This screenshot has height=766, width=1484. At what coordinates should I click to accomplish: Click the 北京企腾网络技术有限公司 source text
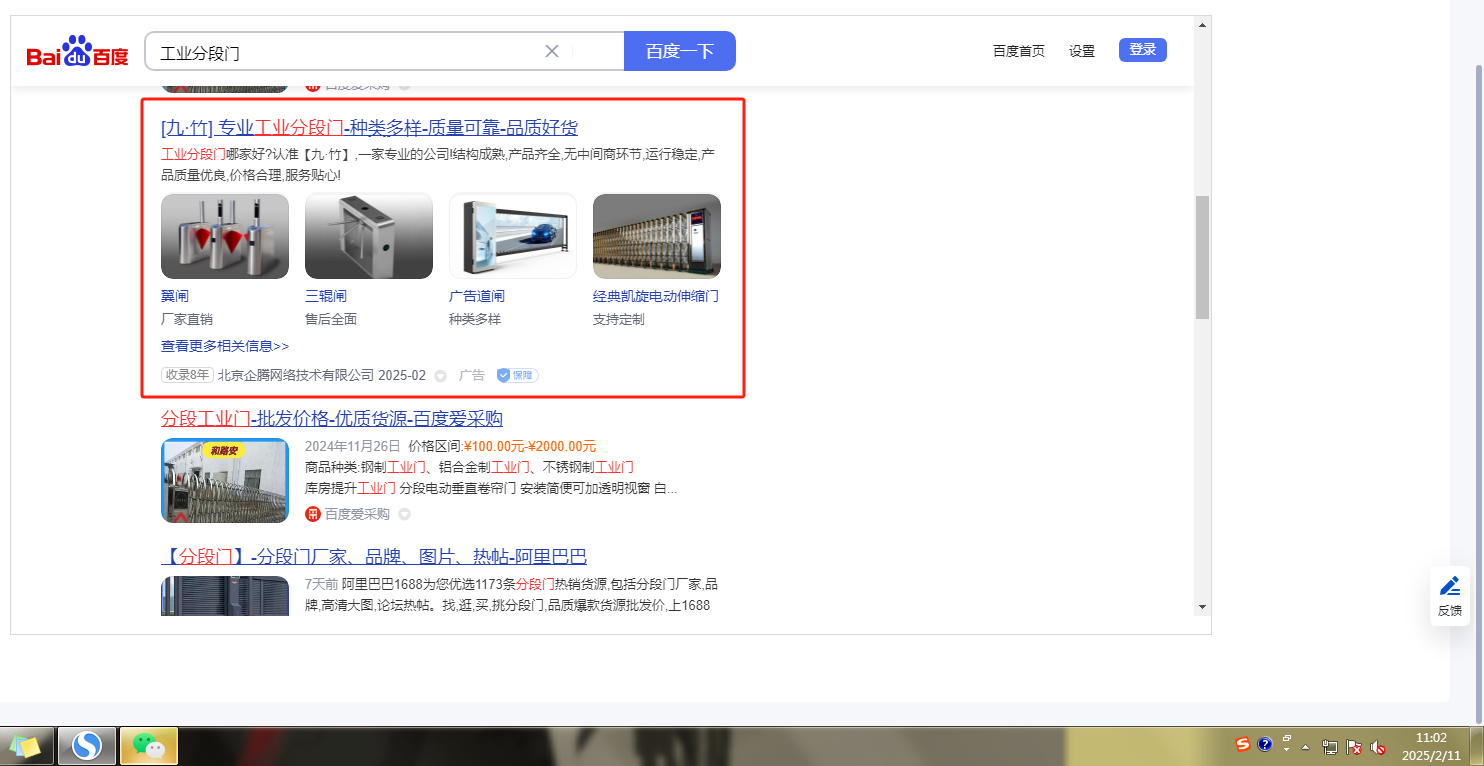click(296, 375)
